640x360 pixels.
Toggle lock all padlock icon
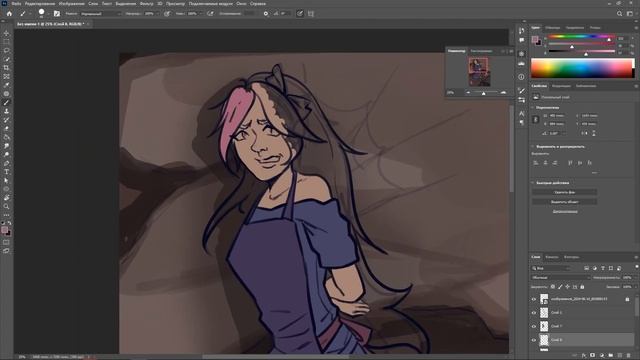coord(582,287)
